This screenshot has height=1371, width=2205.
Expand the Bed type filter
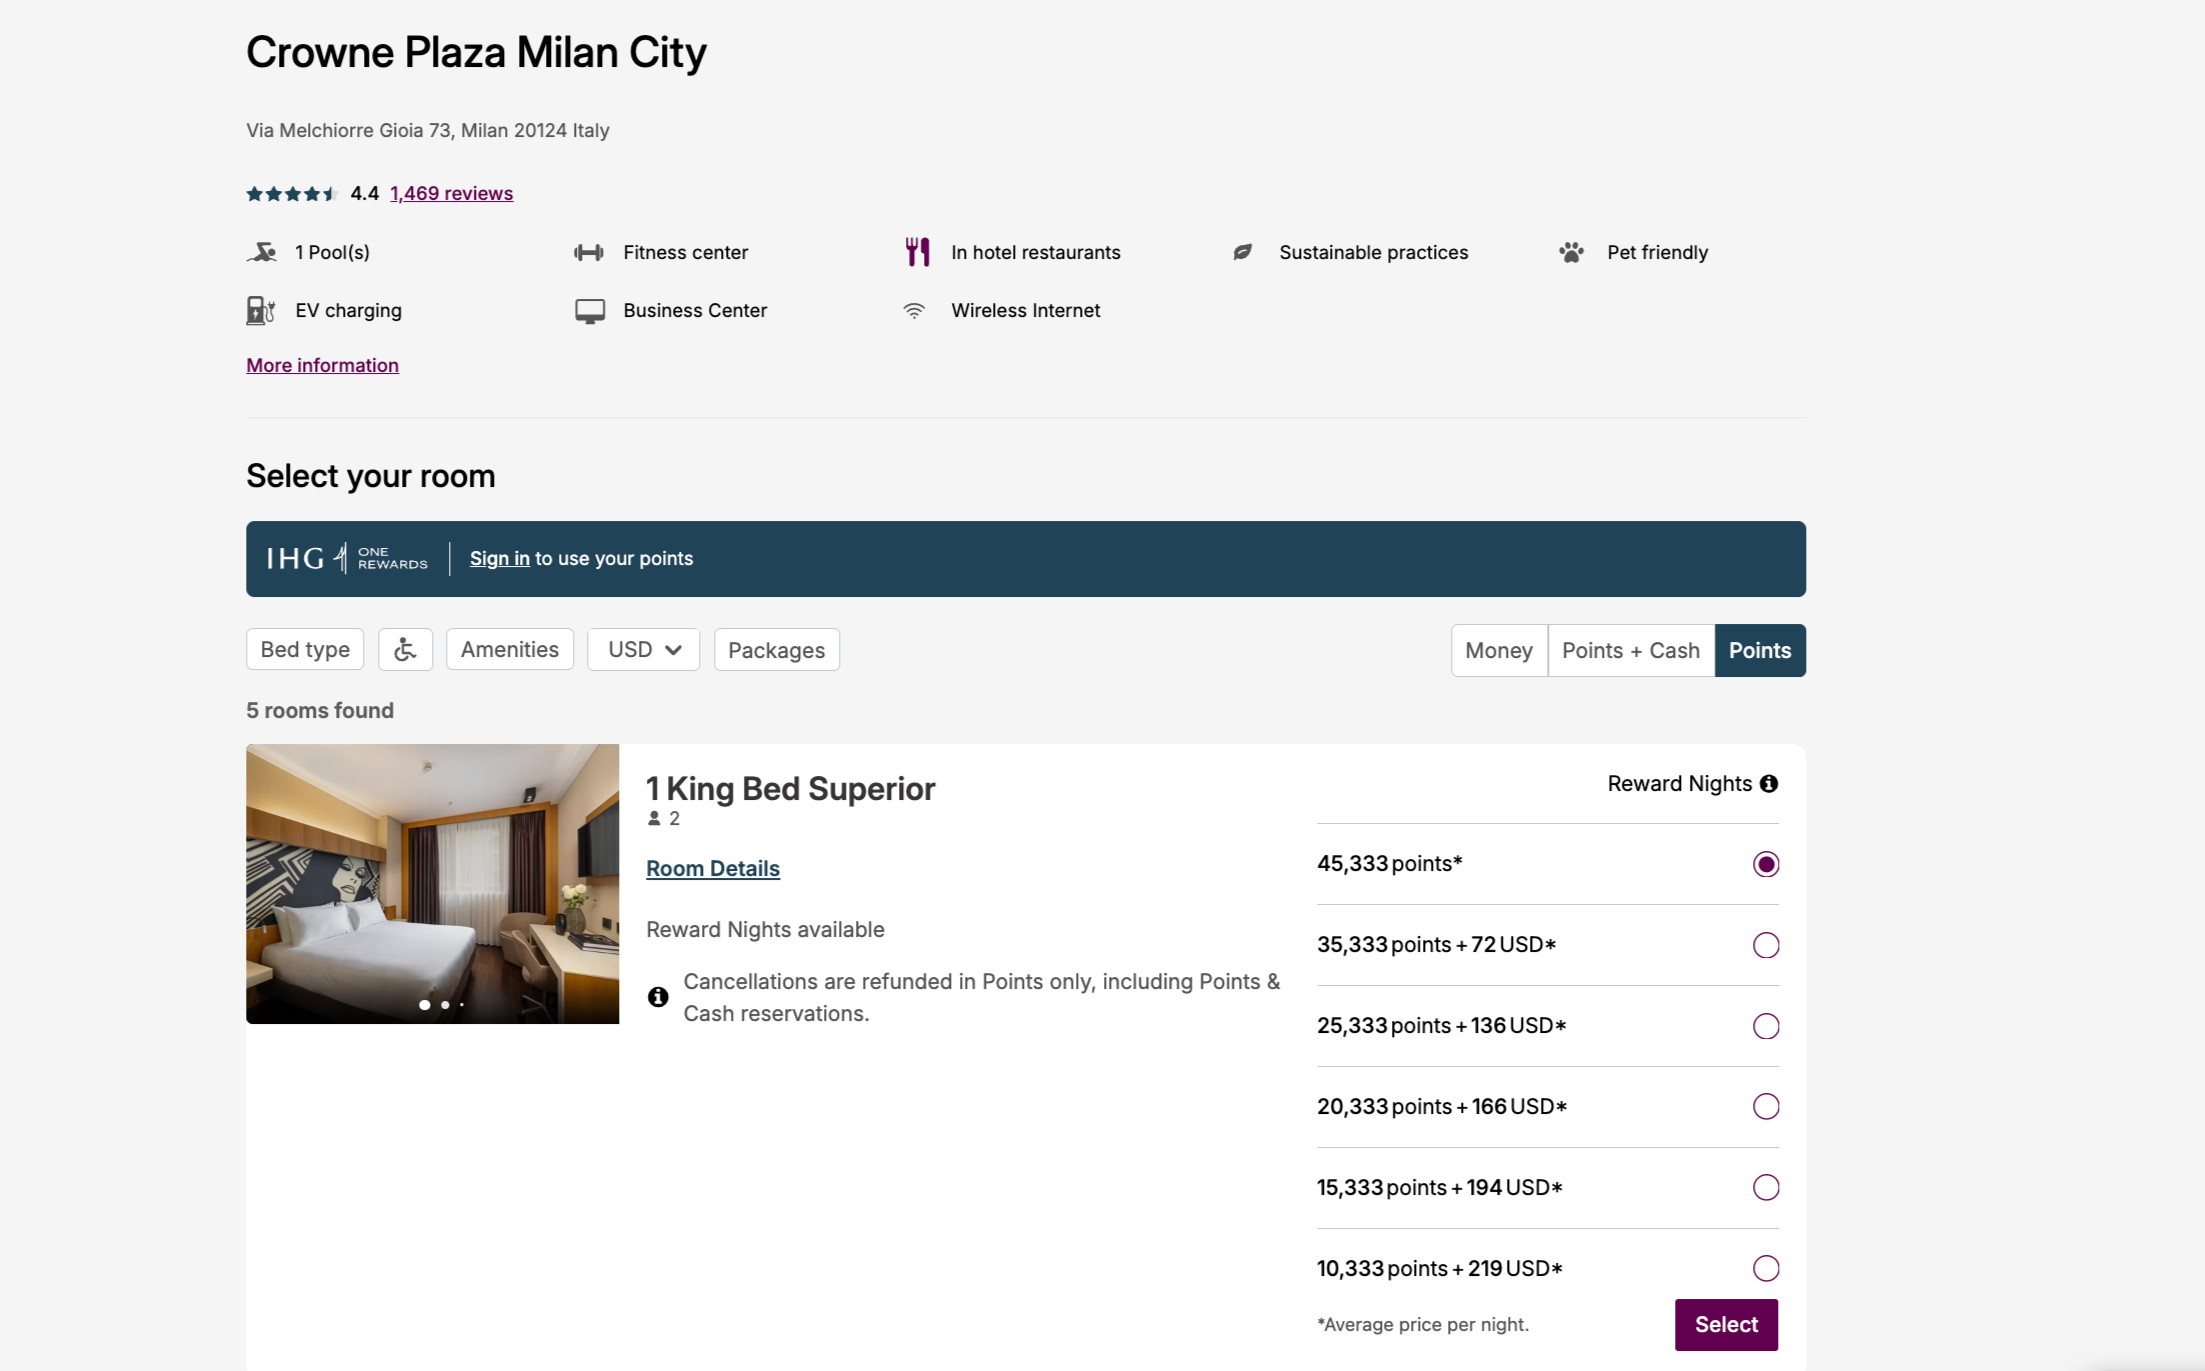(x=305, y=650)
